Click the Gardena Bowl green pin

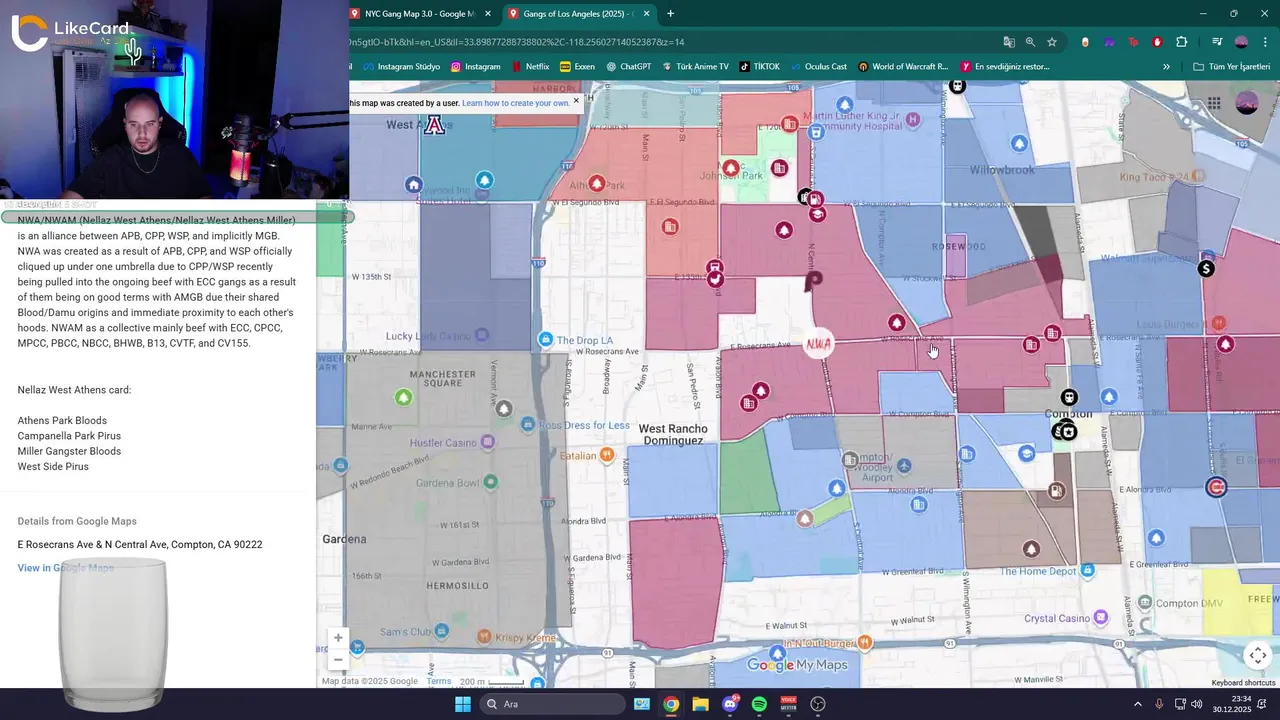pos(490,482)
